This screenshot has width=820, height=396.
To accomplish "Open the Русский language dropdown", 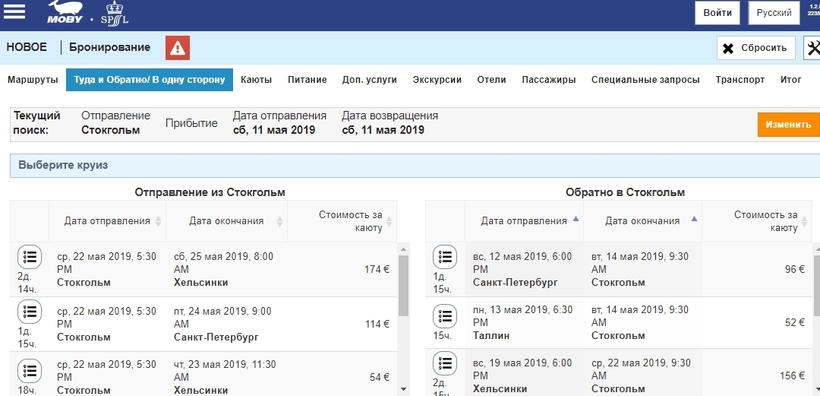I will click(774, 13).
